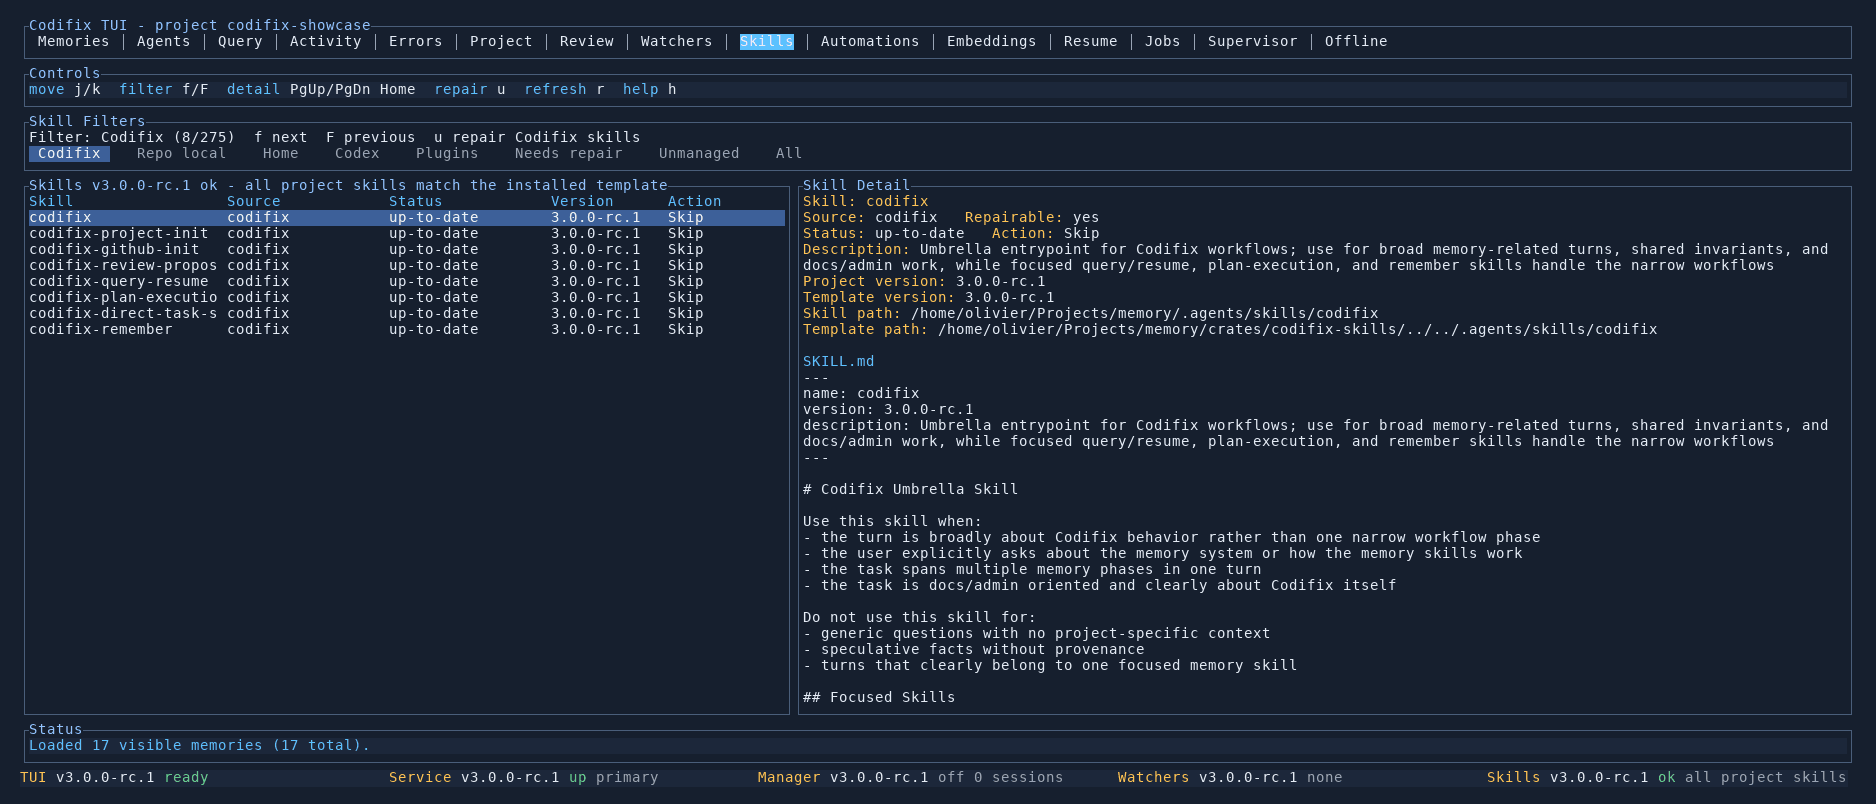
Task: Select the Codex skill filter
Action: 357,153
